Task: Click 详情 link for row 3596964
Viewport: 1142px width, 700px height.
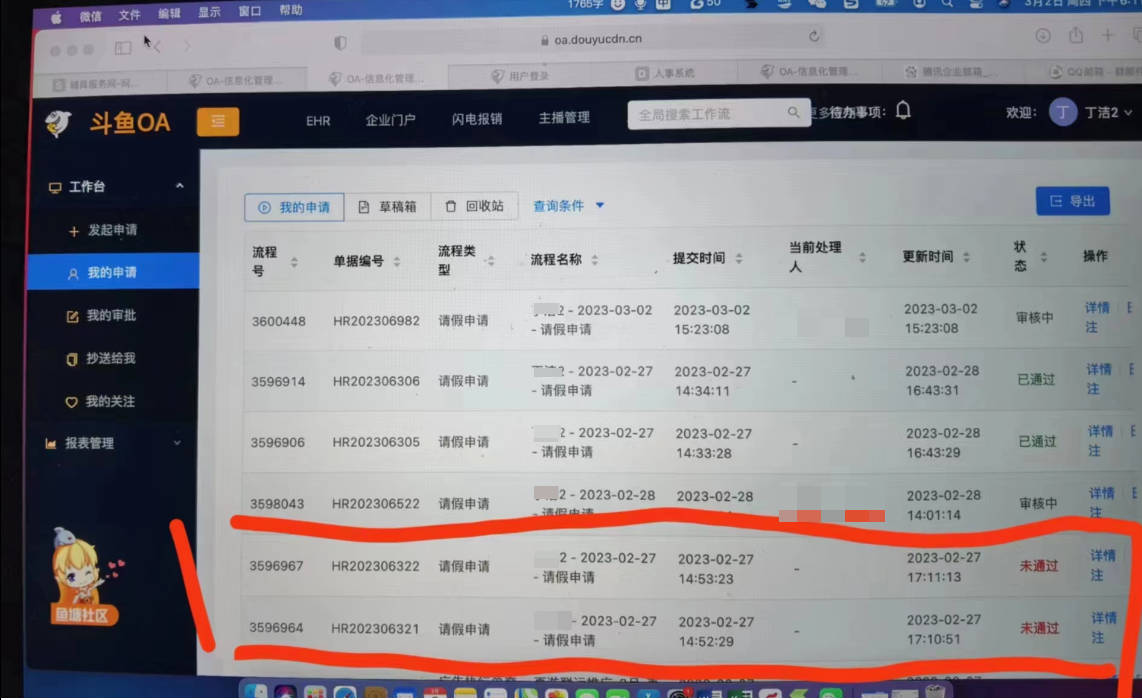Action: click(x=1104, y=618)
